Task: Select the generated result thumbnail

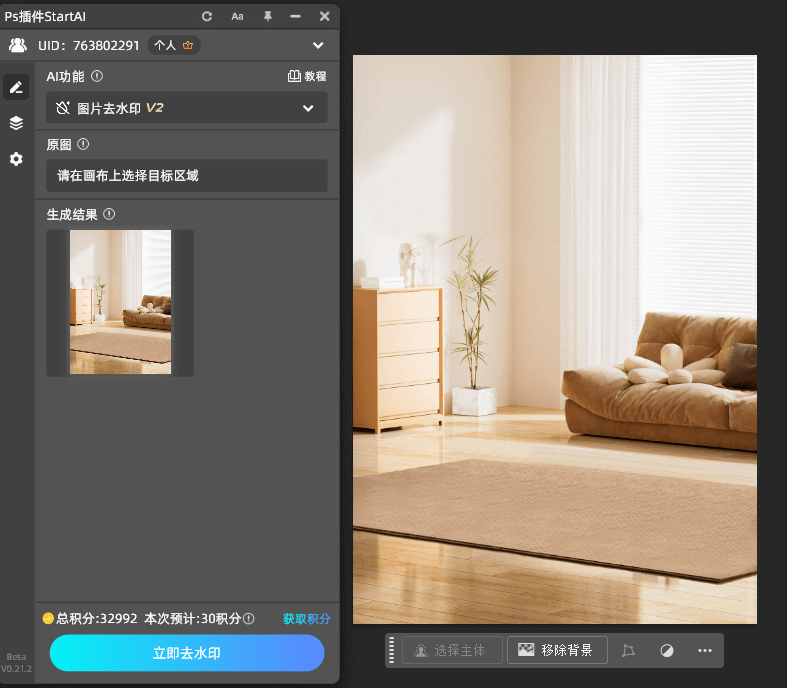Action: 120,302
